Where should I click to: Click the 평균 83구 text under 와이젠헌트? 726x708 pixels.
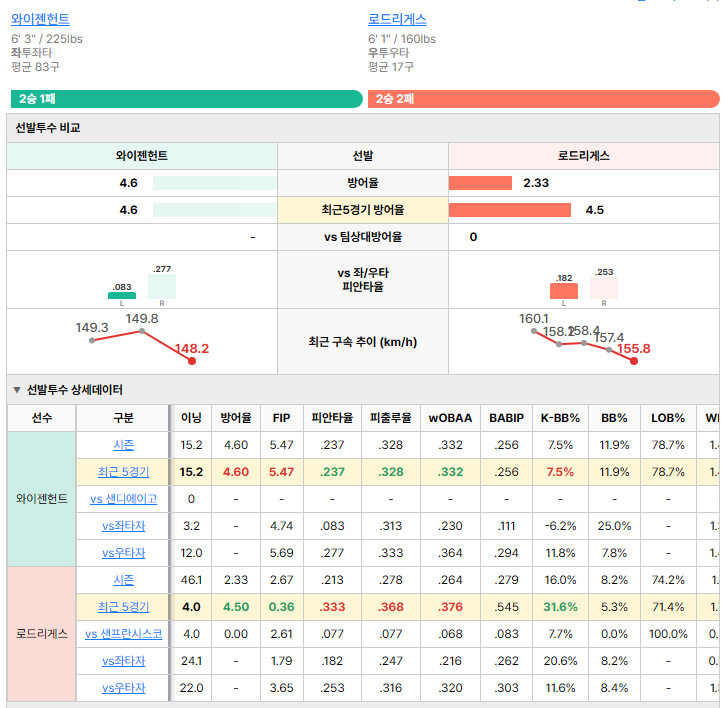tap(35, 67)
